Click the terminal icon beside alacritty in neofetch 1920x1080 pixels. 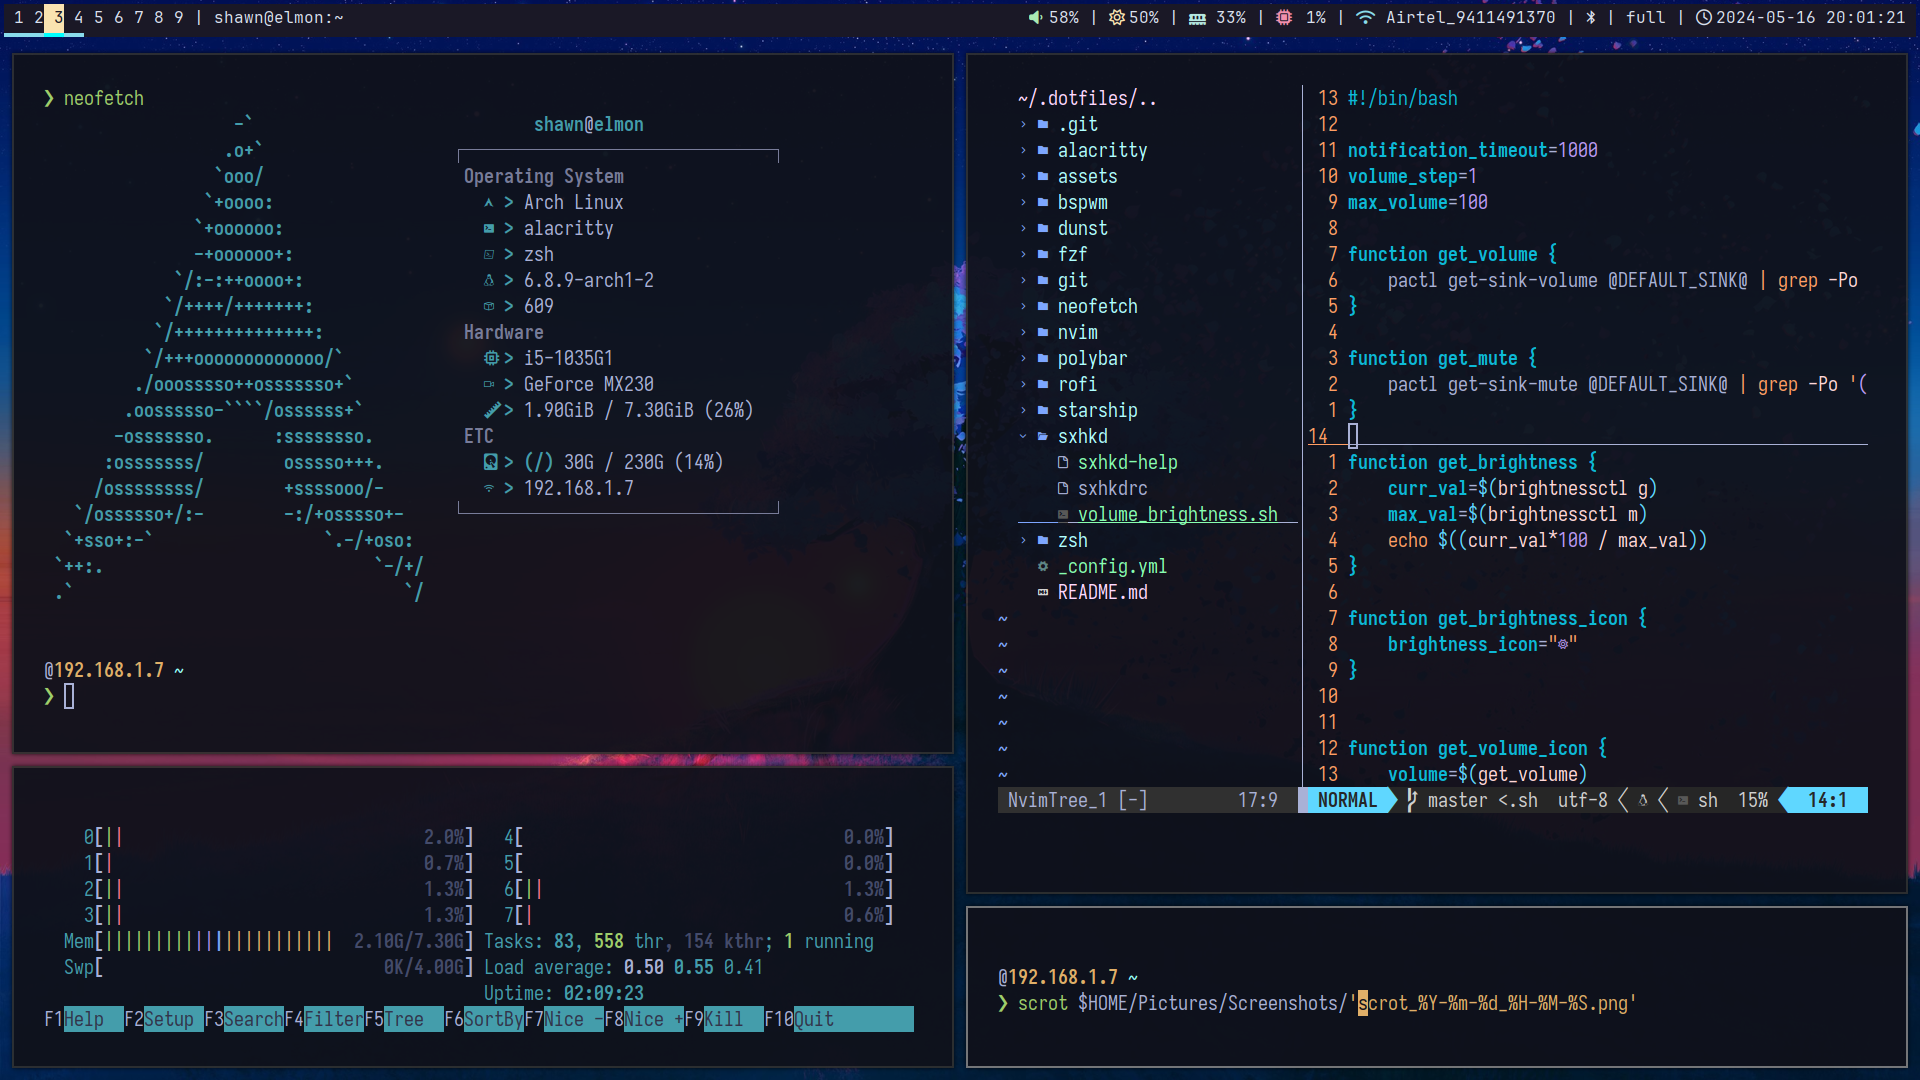point(489,228)
